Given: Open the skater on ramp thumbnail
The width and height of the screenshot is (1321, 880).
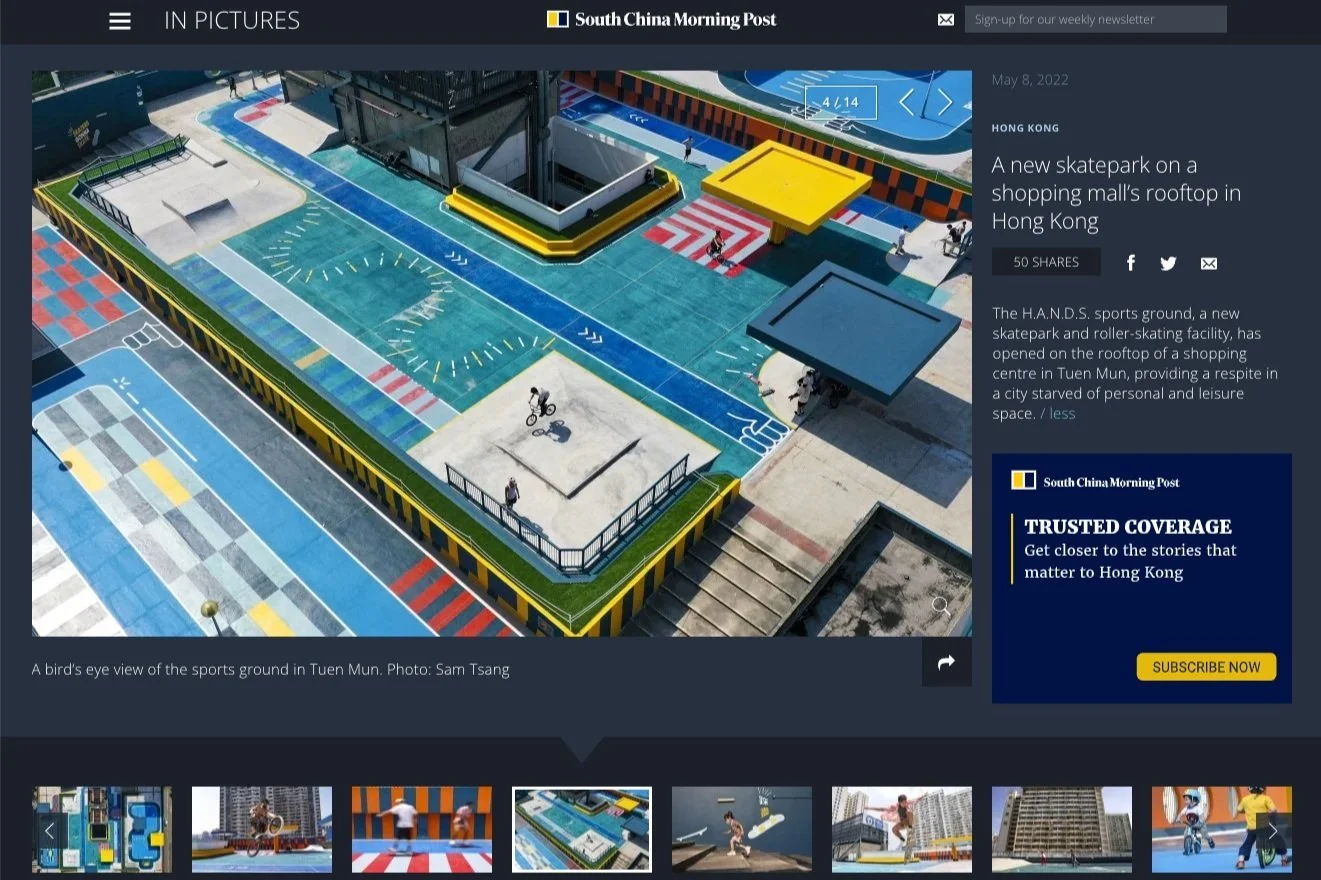Looking at the screenshot, I should click(742, 829).
